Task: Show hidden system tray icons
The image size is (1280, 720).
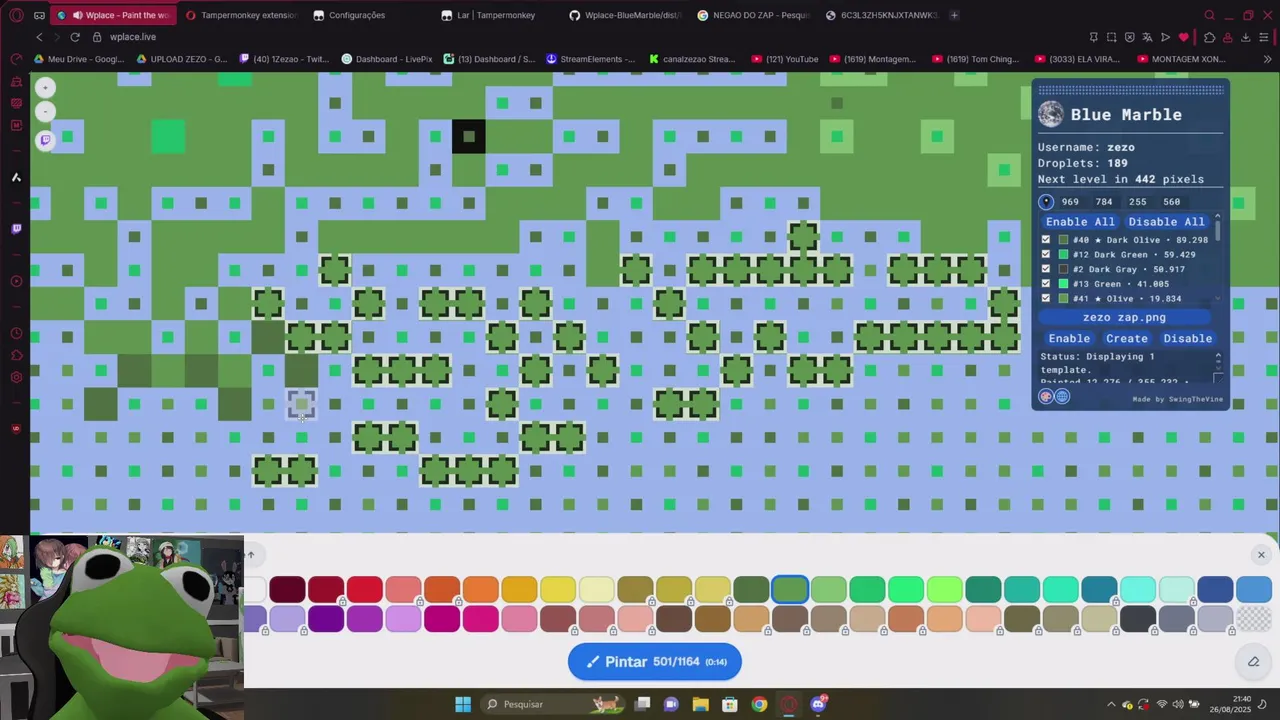Action: (1111, 704)
